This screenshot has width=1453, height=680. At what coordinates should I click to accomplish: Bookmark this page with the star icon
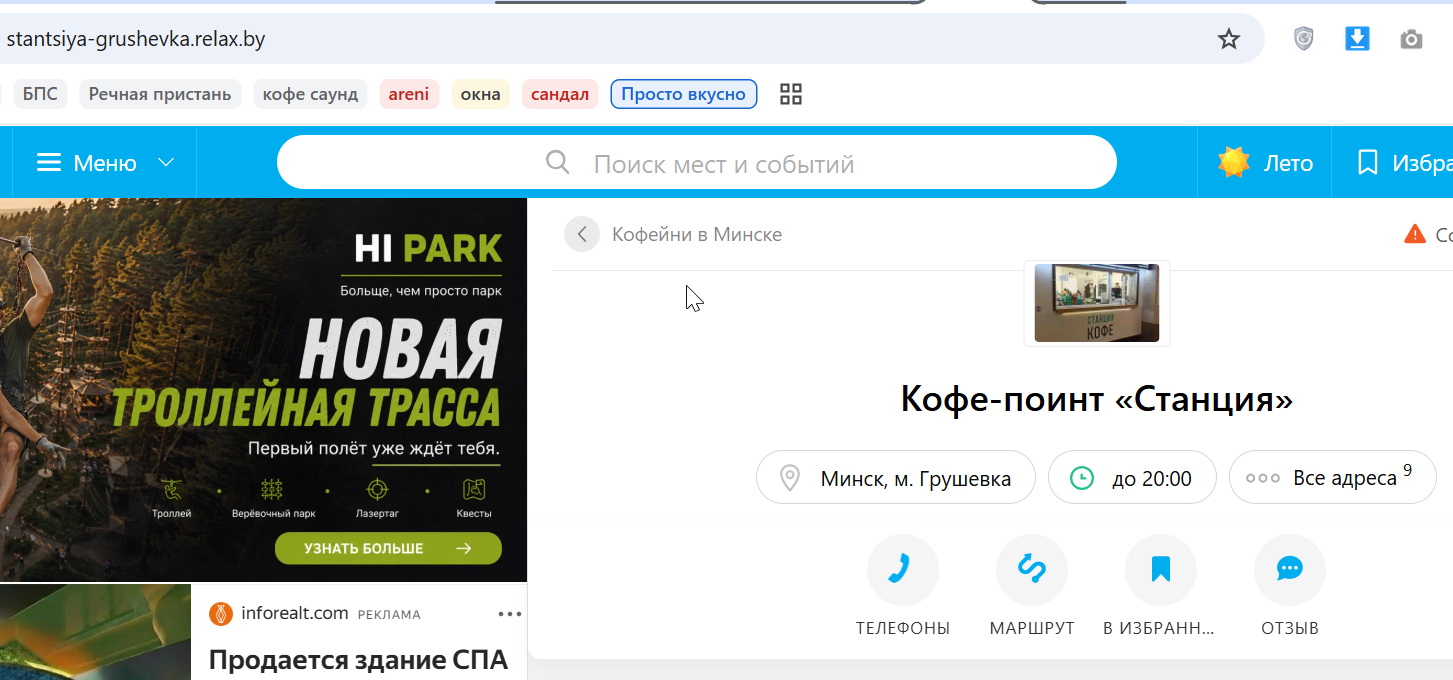coord(1228,39)
